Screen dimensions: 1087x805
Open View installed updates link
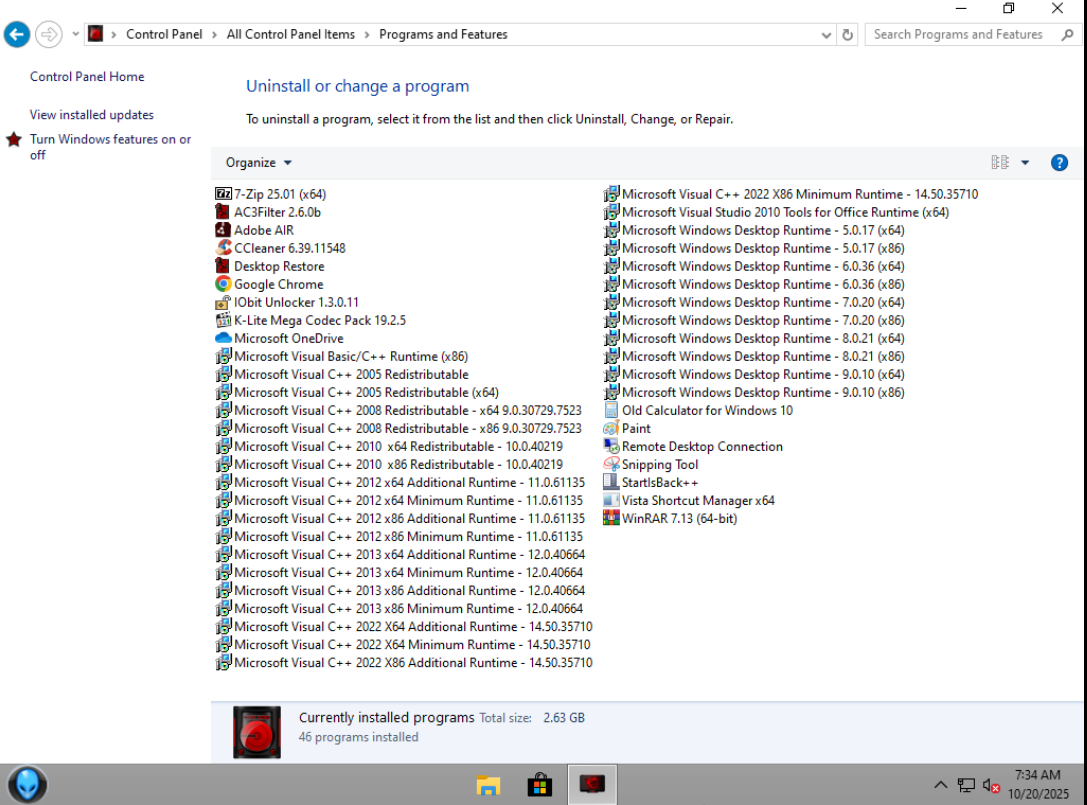click(x=92, y=115)
